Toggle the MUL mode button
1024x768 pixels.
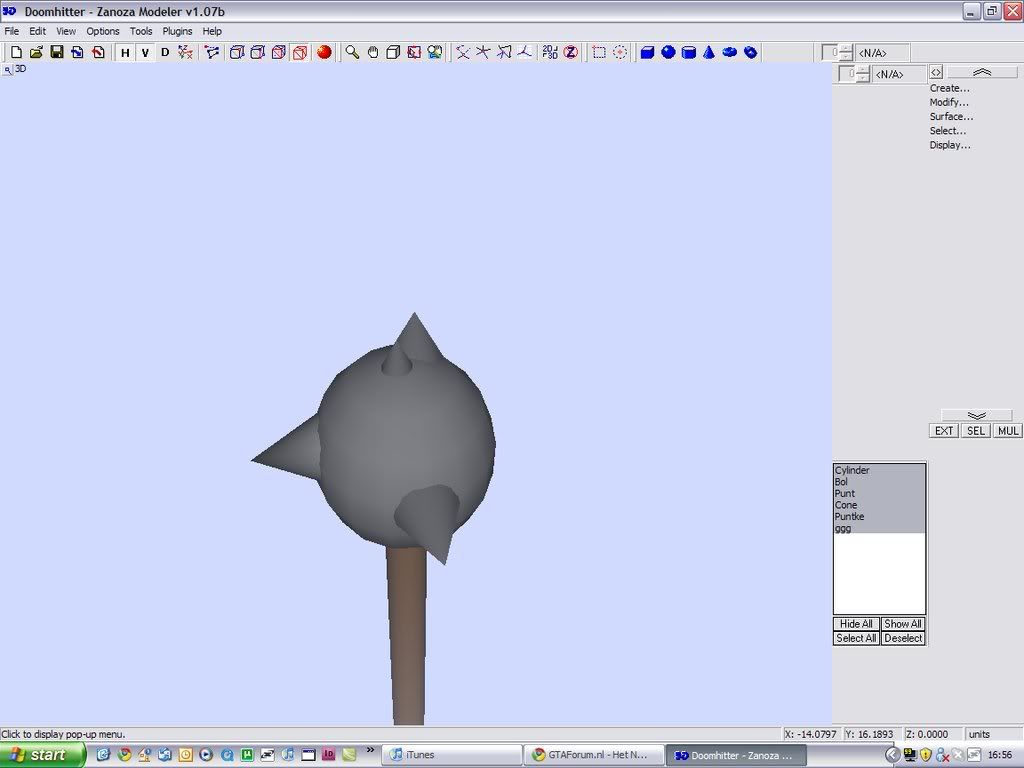point(1008,431)
